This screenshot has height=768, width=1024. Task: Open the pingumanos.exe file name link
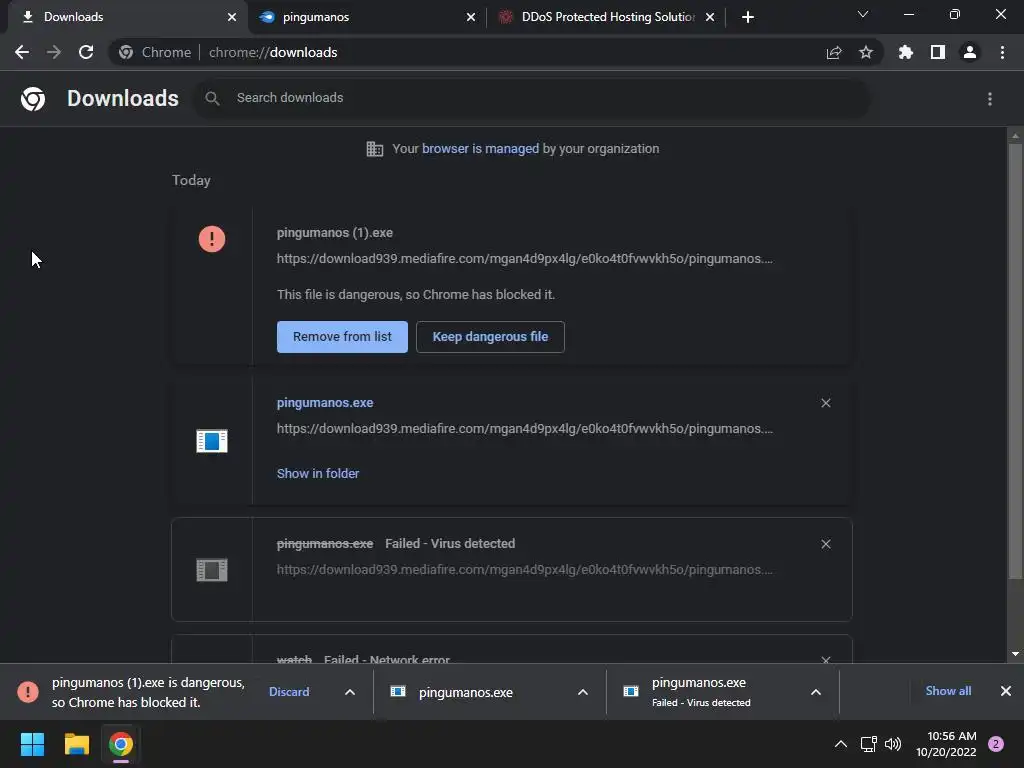(x=325, y=403)
